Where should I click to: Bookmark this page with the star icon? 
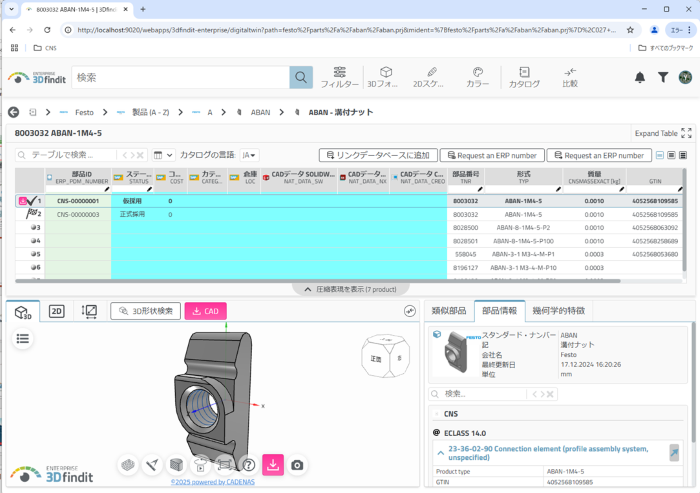pyautogui.click(x=630, y=30)
